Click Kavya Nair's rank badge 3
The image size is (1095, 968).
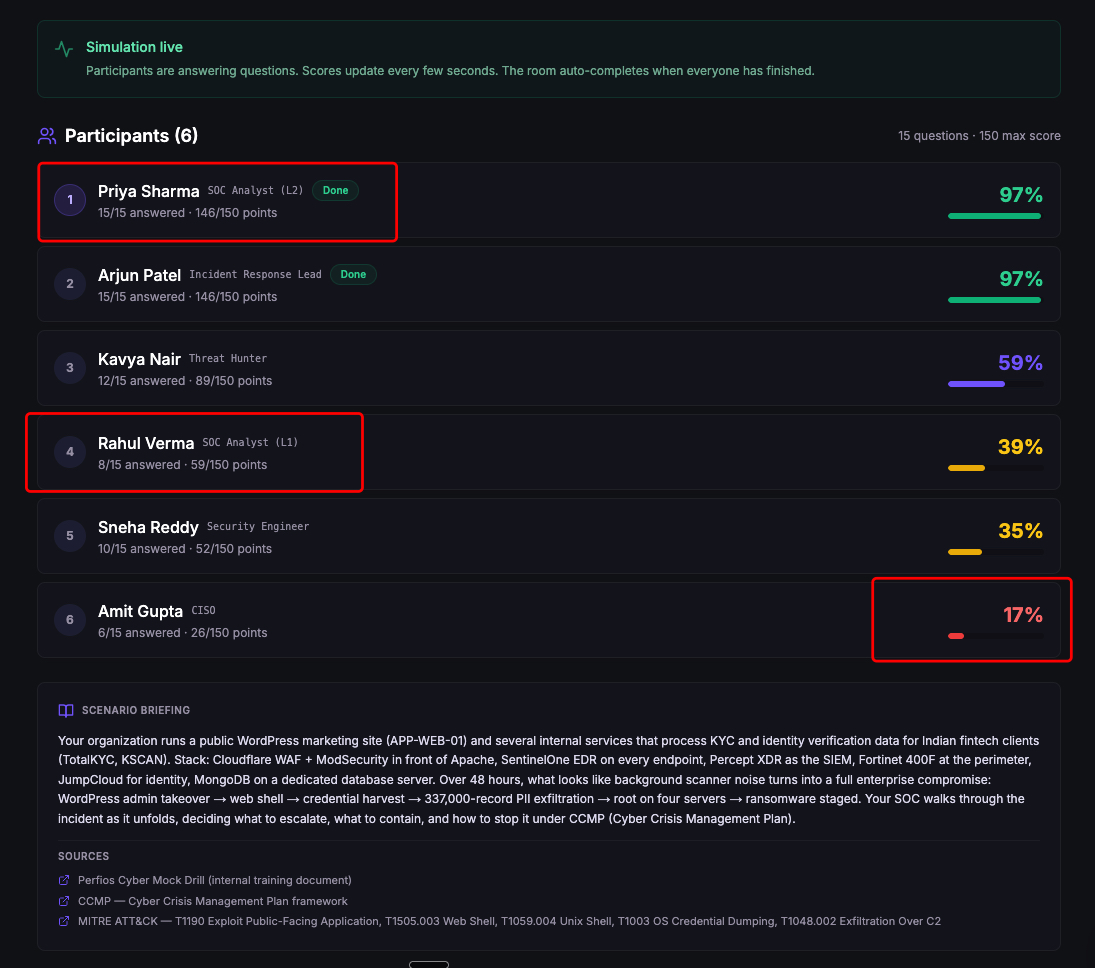[x=69, y=367]
